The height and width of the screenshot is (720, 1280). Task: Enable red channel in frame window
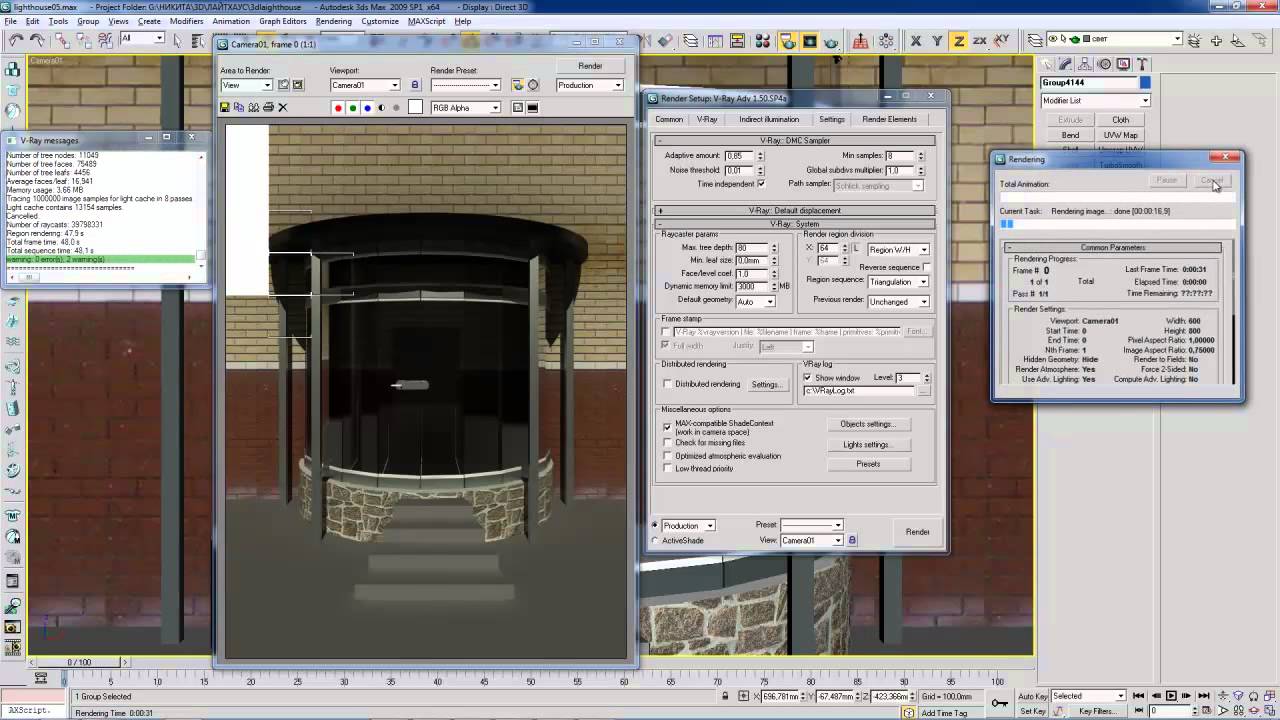[338, 108]
